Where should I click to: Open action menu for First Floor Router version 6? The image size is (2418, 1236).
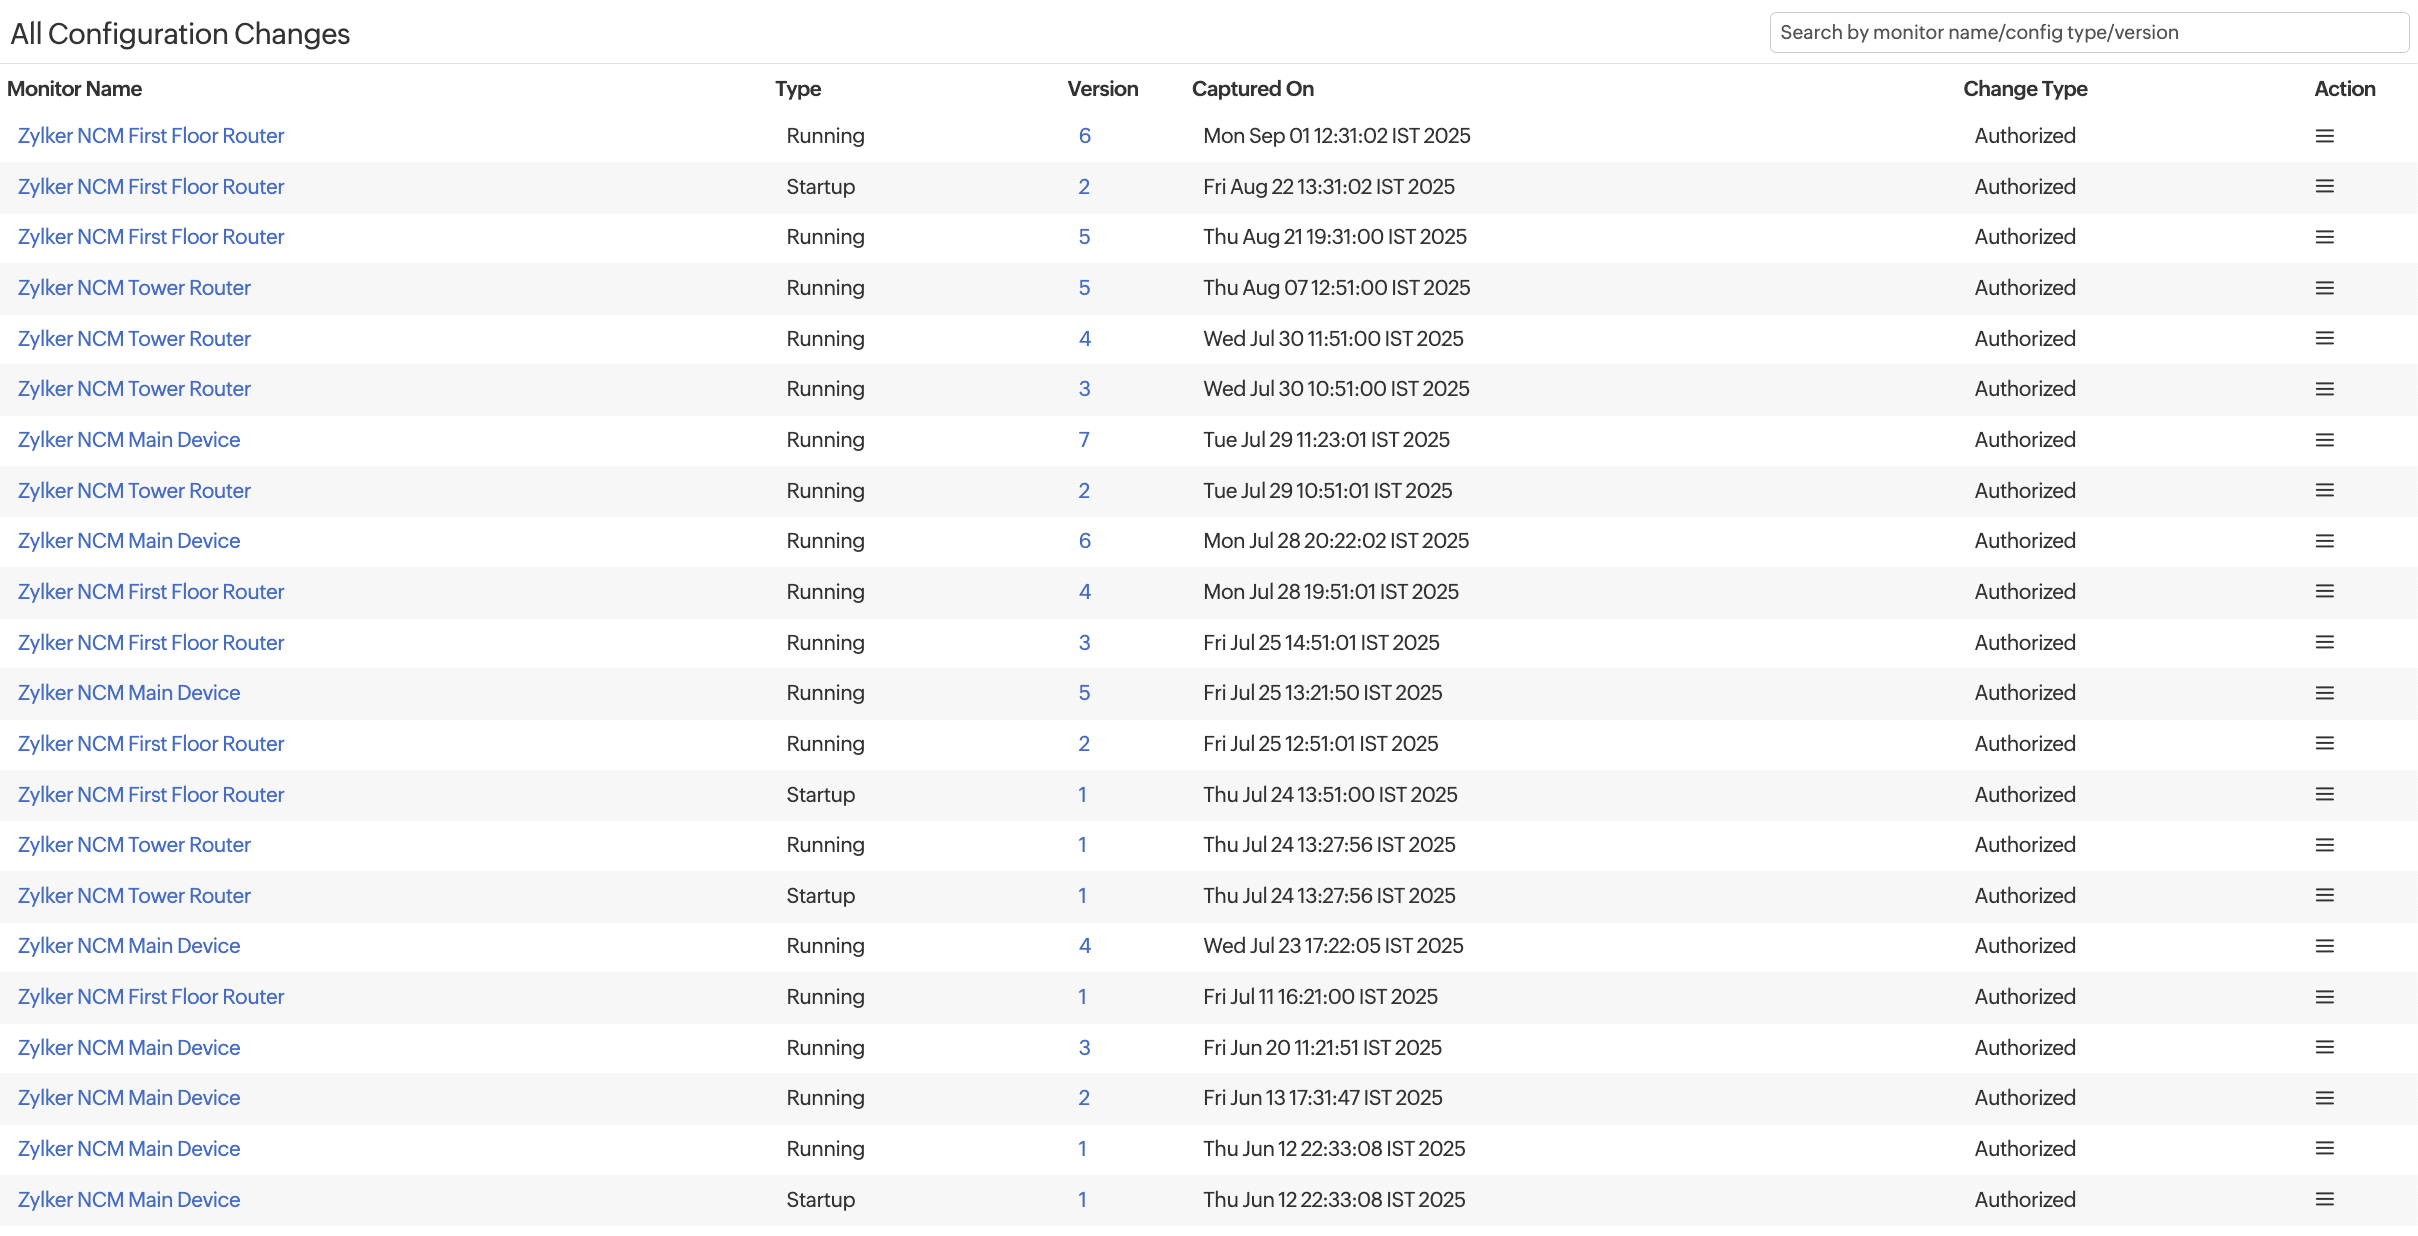point(2324,136)
